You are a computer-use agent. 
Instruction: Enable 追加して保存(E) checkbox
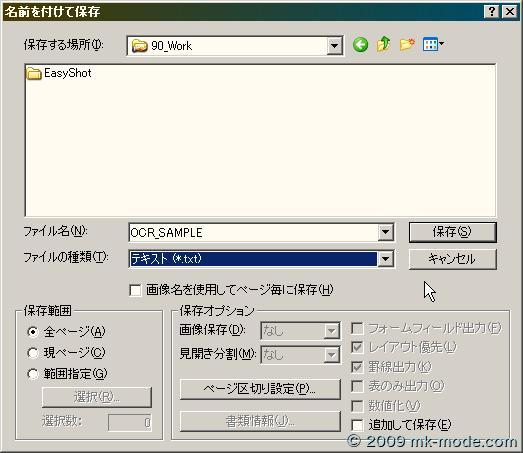(357, 425)
